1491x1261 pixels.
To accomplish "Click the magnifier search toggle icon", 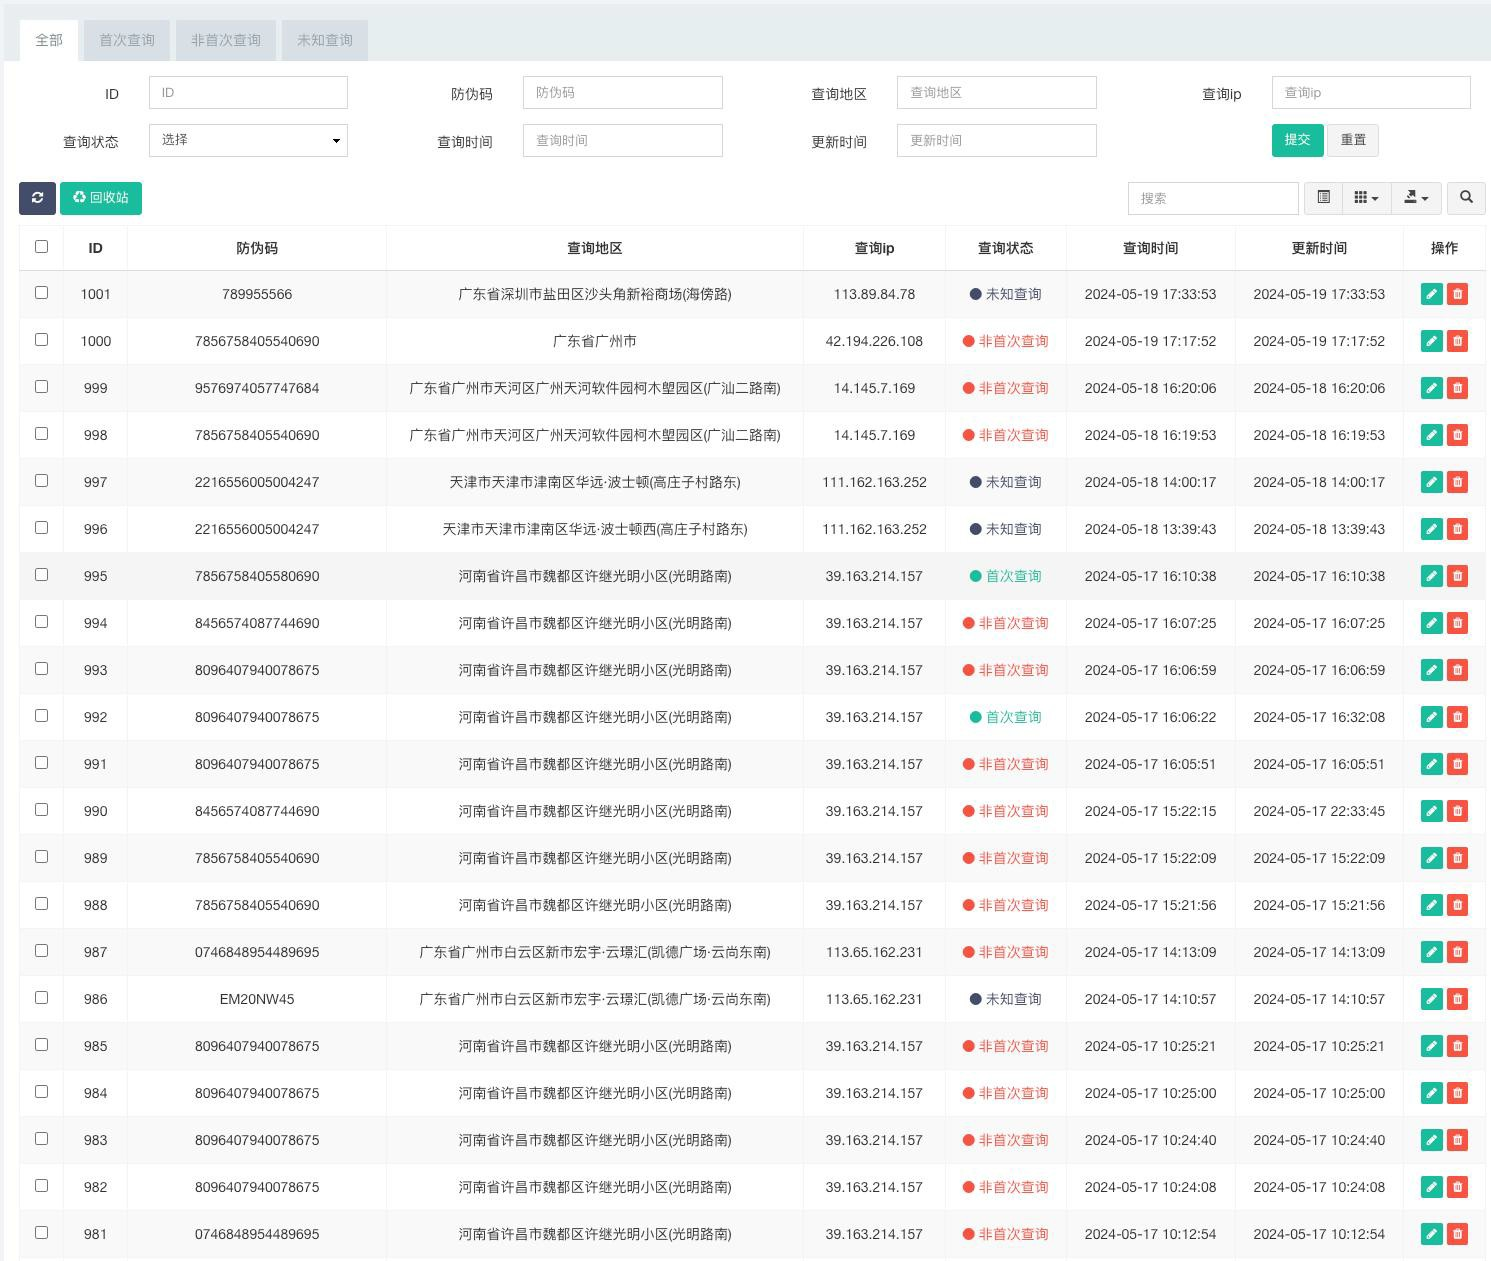I will (x=1466, y=198).
